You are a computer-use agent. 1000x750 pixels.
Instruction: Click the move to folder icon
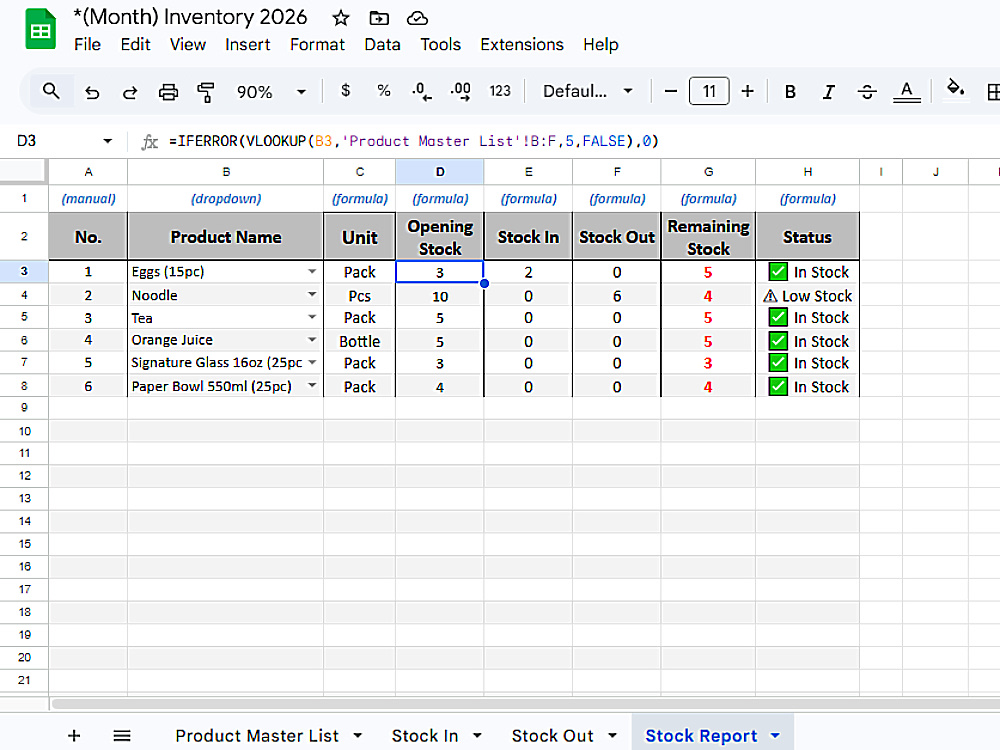point(379,18)
